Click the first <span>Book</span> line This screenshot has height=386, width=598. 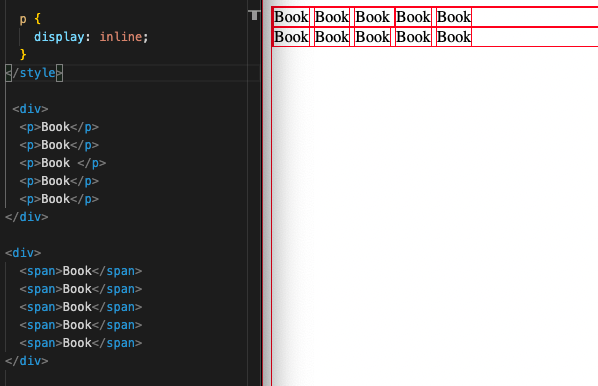(81, 271)
